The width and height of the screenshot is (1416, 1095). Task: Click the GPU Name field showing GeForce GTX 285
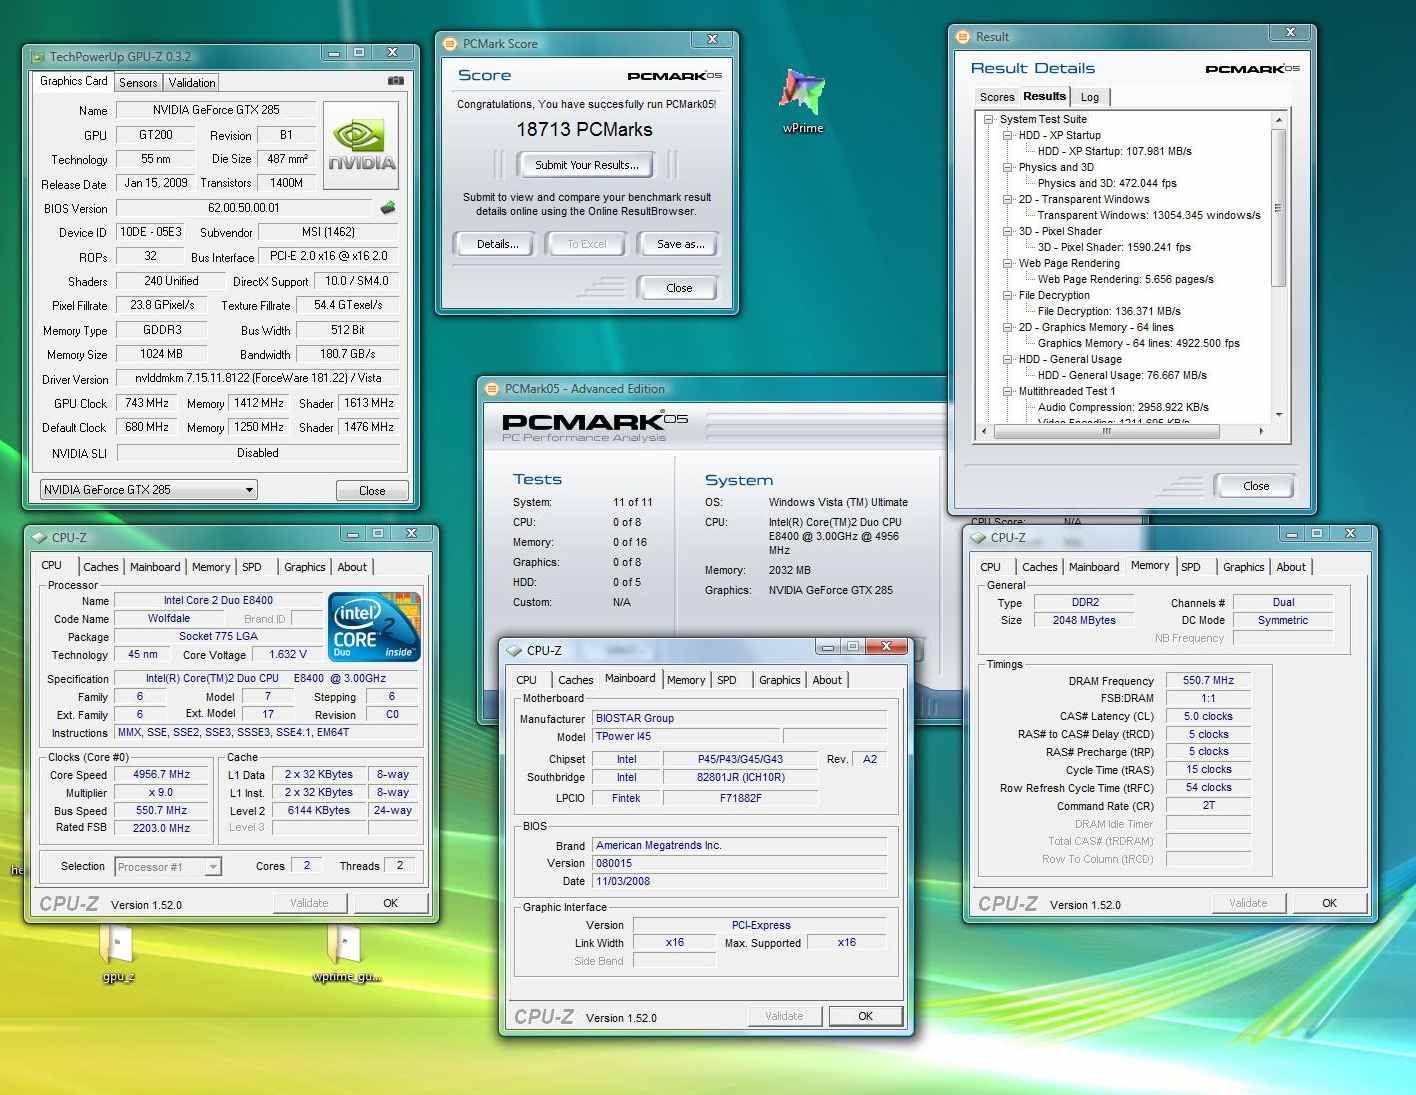[x=216, y=110]
